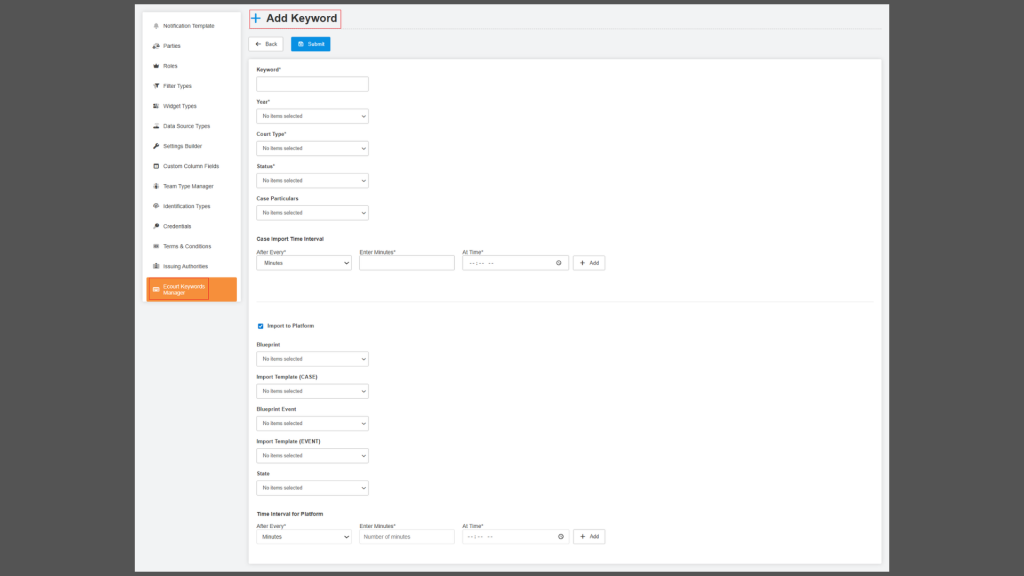
Task: Click the key icon next to Credentials
Action: (155, 226)
